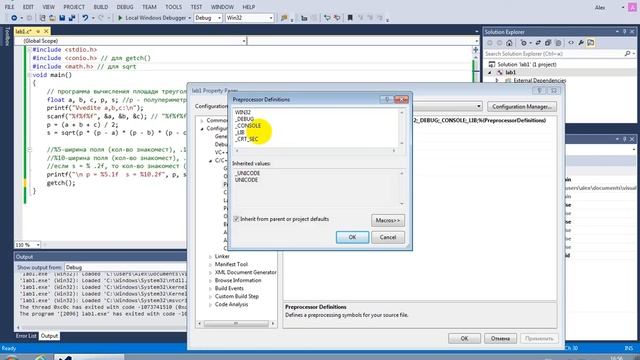The image size is (640, 360).
Task: Select Build Events in property tree
Action: point(229,289)
